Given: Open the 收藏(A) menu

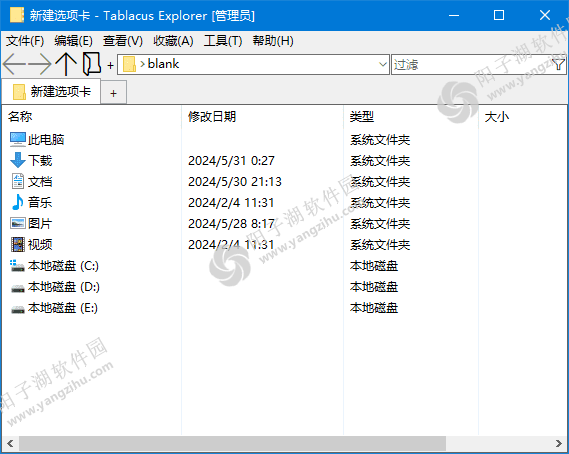Looking at the screenshot, I should [173, 41].
